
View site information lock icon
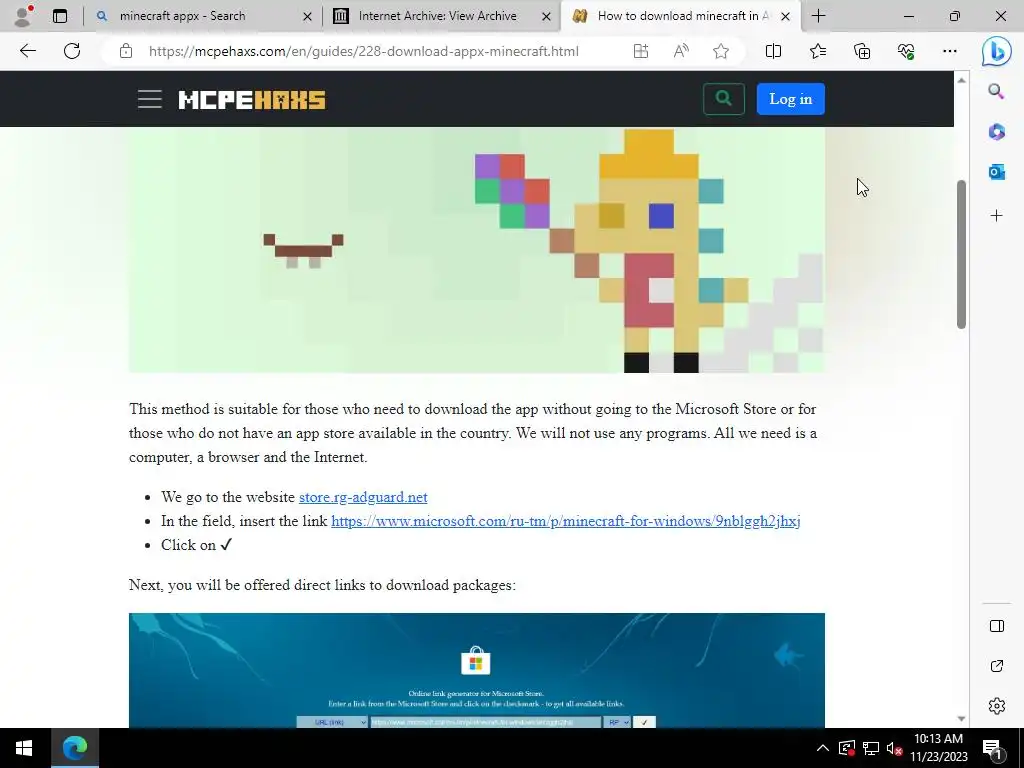pyautogui.click(x=126, y=51)
